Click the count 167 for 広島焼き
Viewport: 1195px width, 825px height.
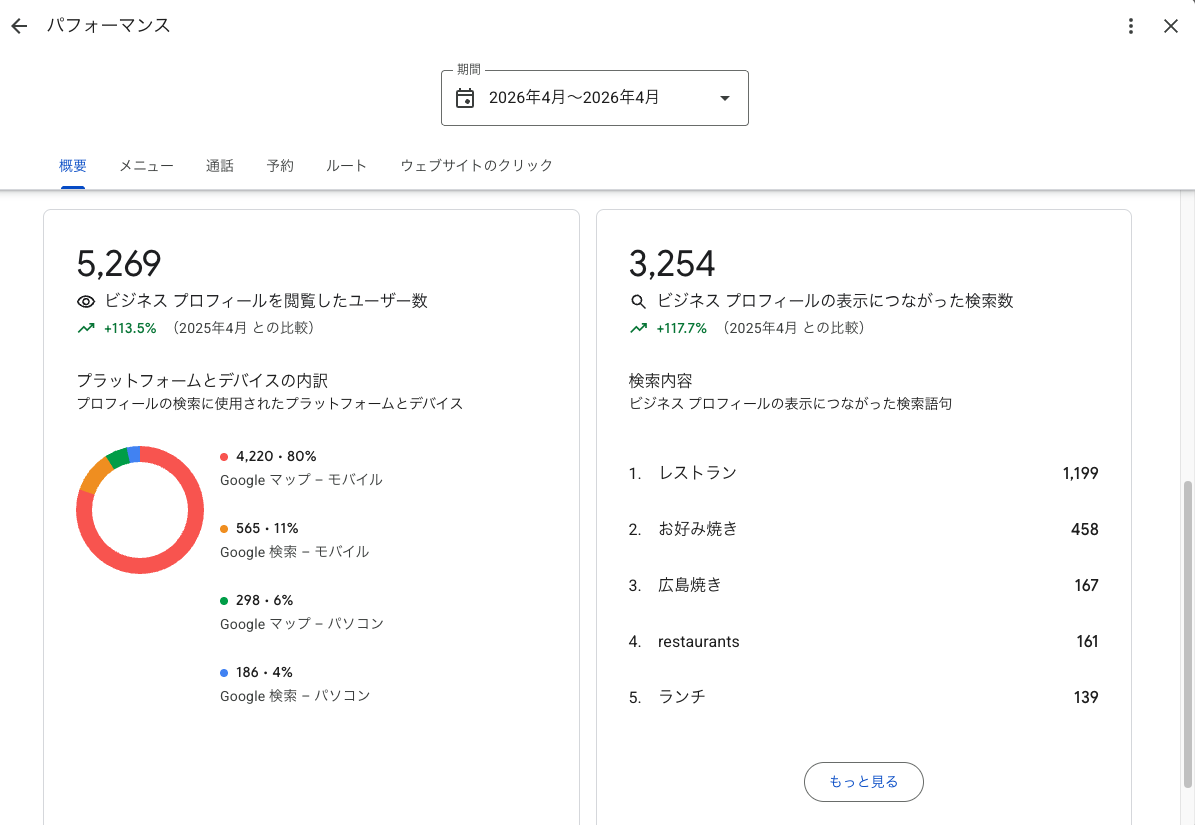pos(1087,585)
